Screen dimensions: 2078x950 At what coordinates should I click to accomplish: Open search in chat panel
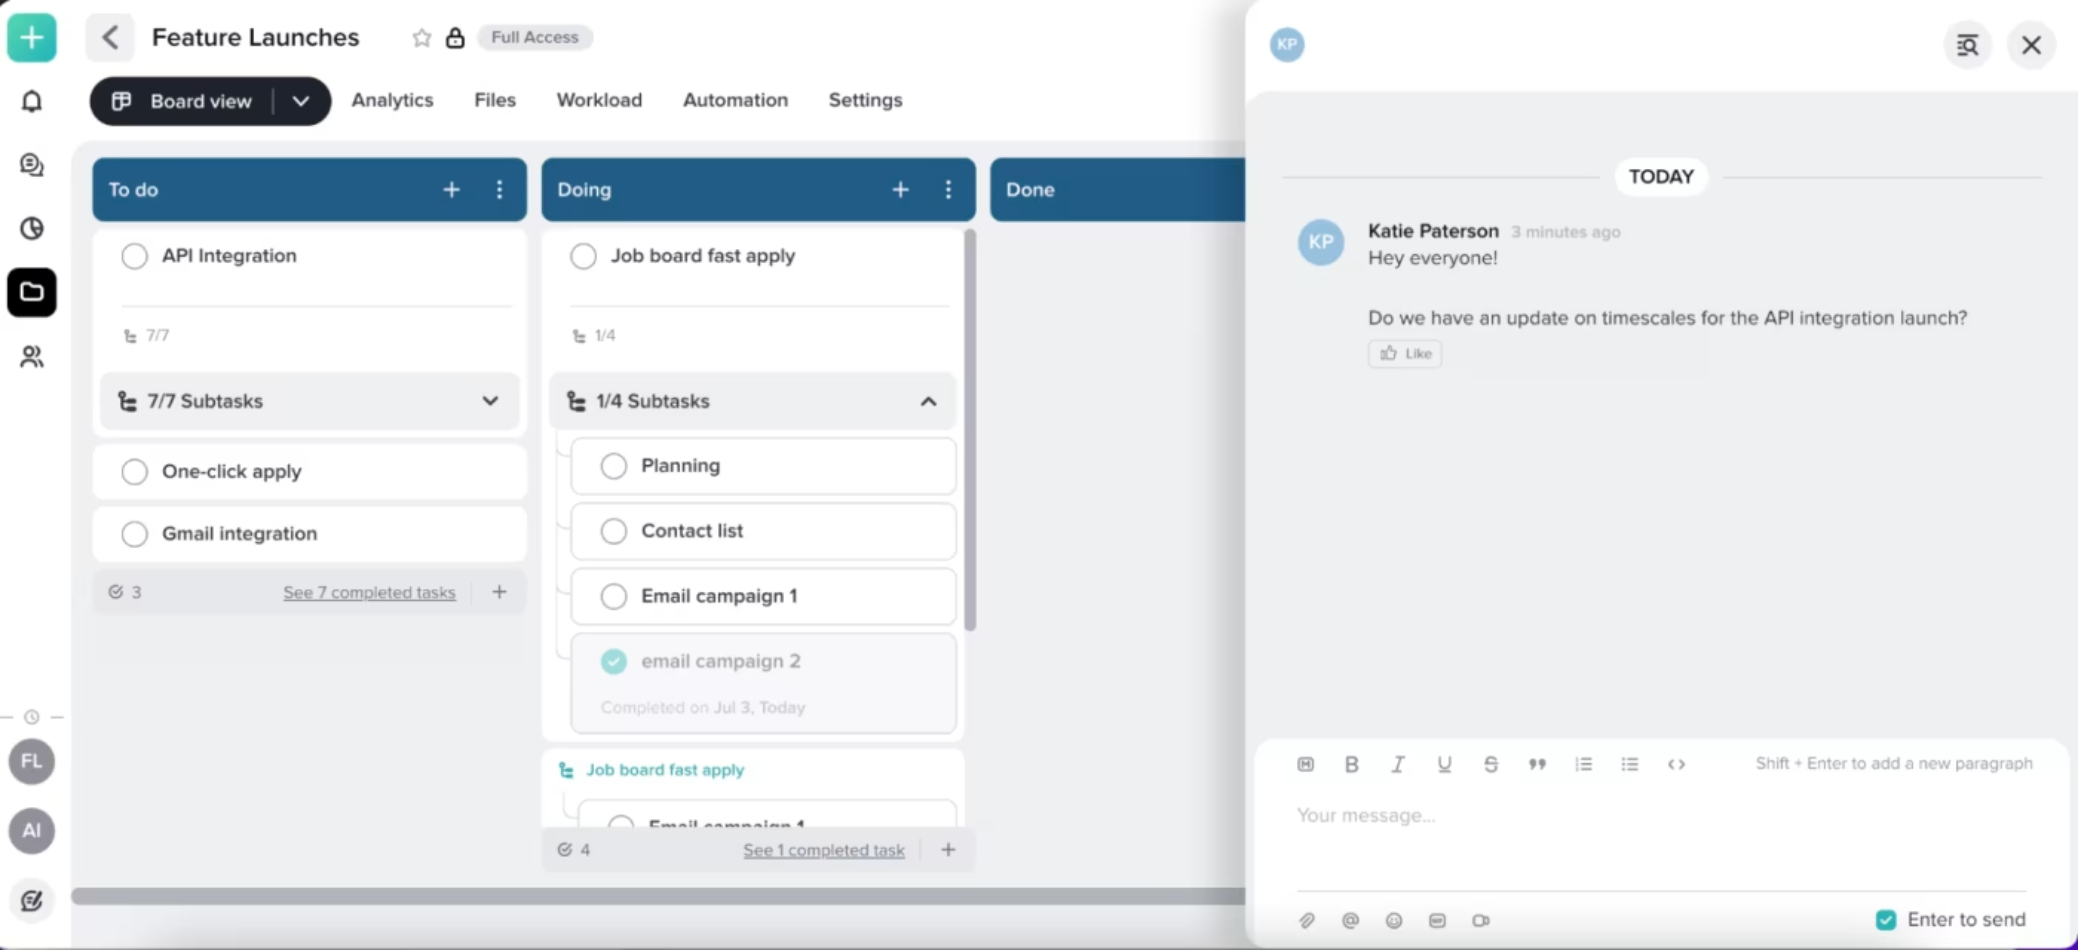(x=1967, y=45)
